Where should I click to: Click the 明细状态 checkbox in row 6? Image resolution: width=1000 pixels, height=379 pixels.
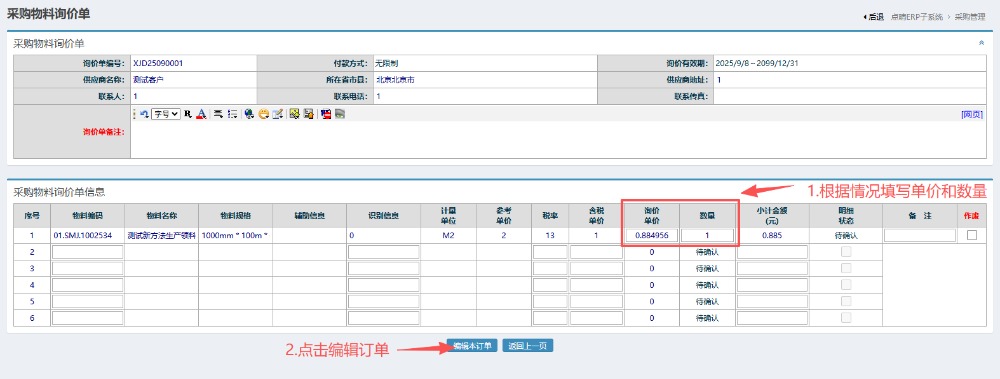pos(846,318)
